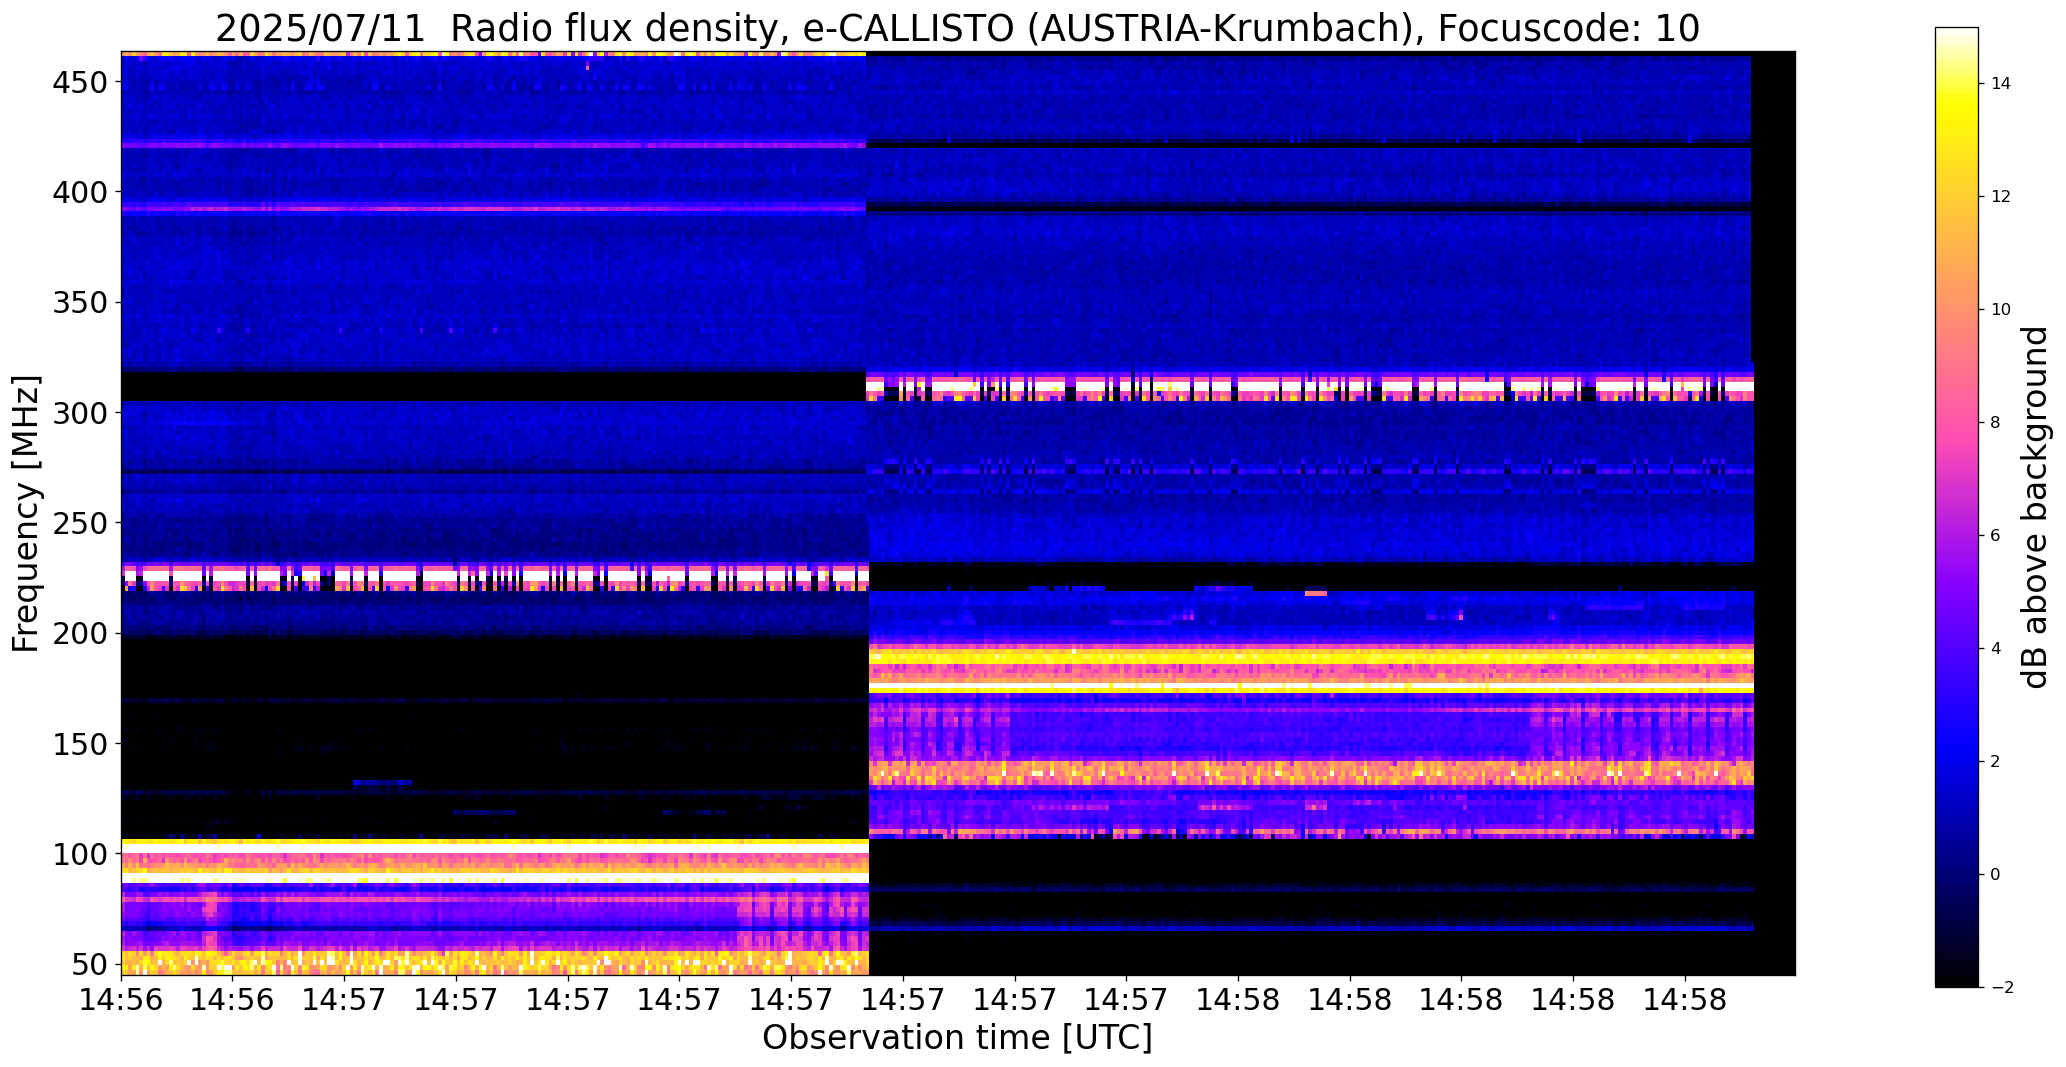Click the 450 tick on frequency axis

tap(80, 82)
